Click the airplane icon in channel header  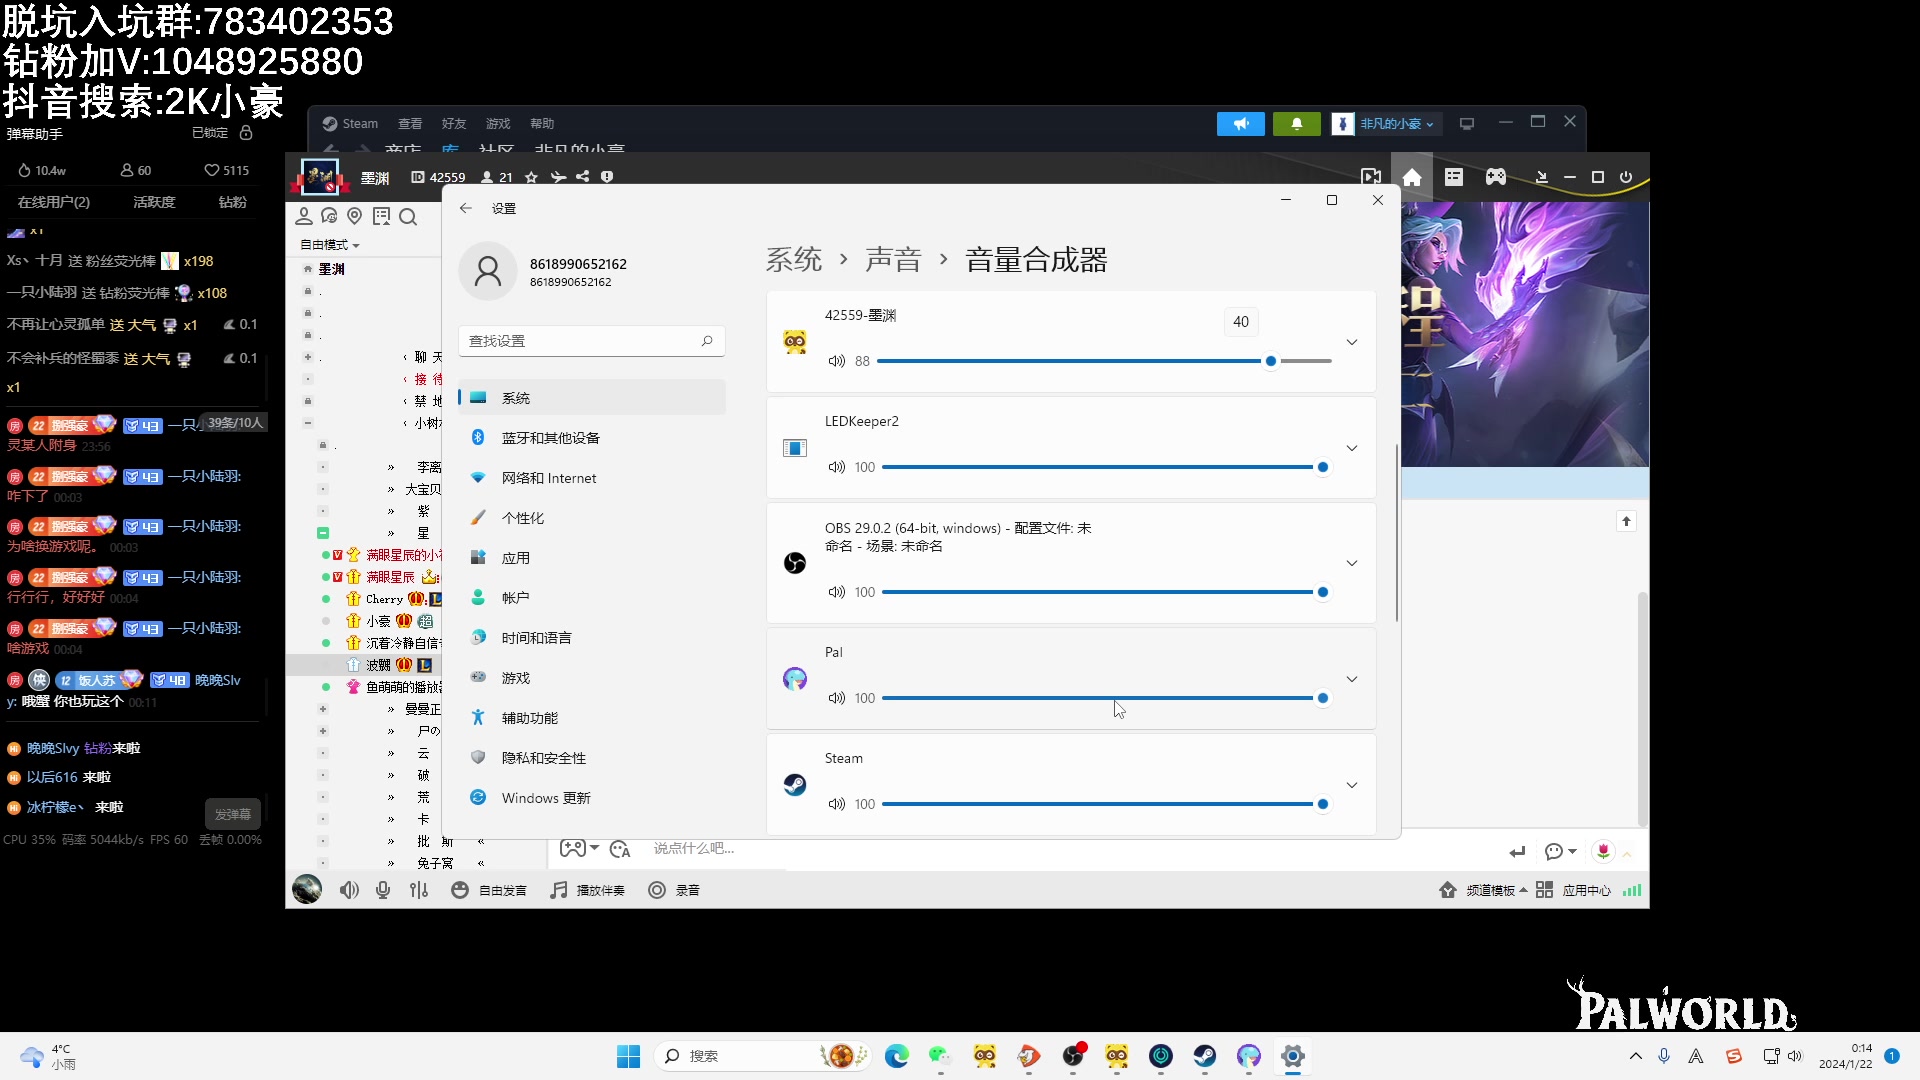point(558,177)
